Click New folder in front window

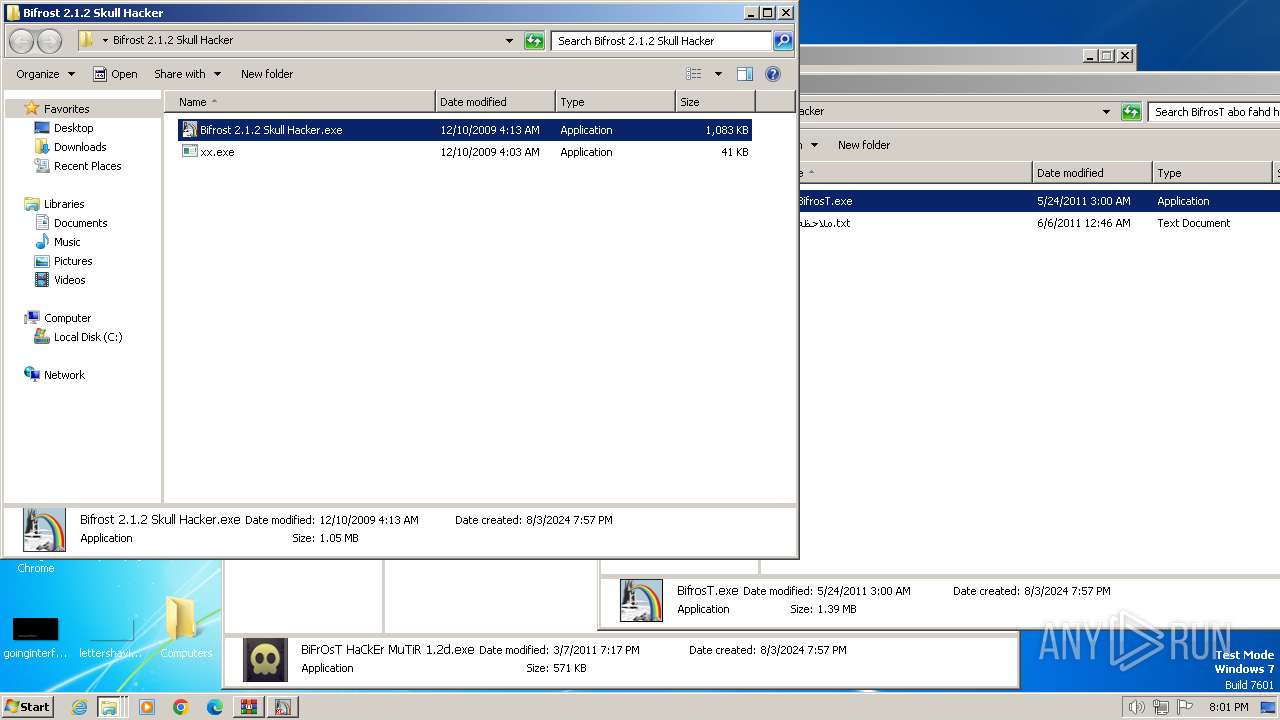point(267,74)
